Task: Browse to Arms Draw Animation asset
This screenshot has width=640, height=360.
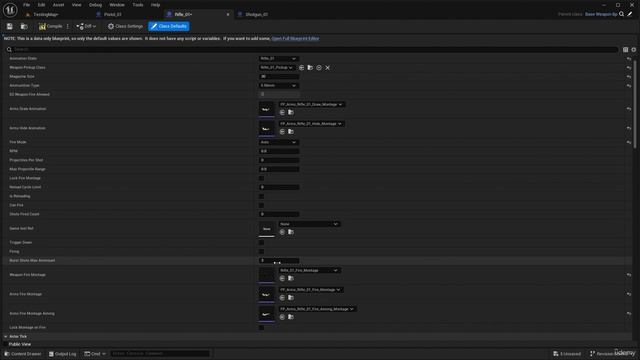Action: [x=291, y=112]
